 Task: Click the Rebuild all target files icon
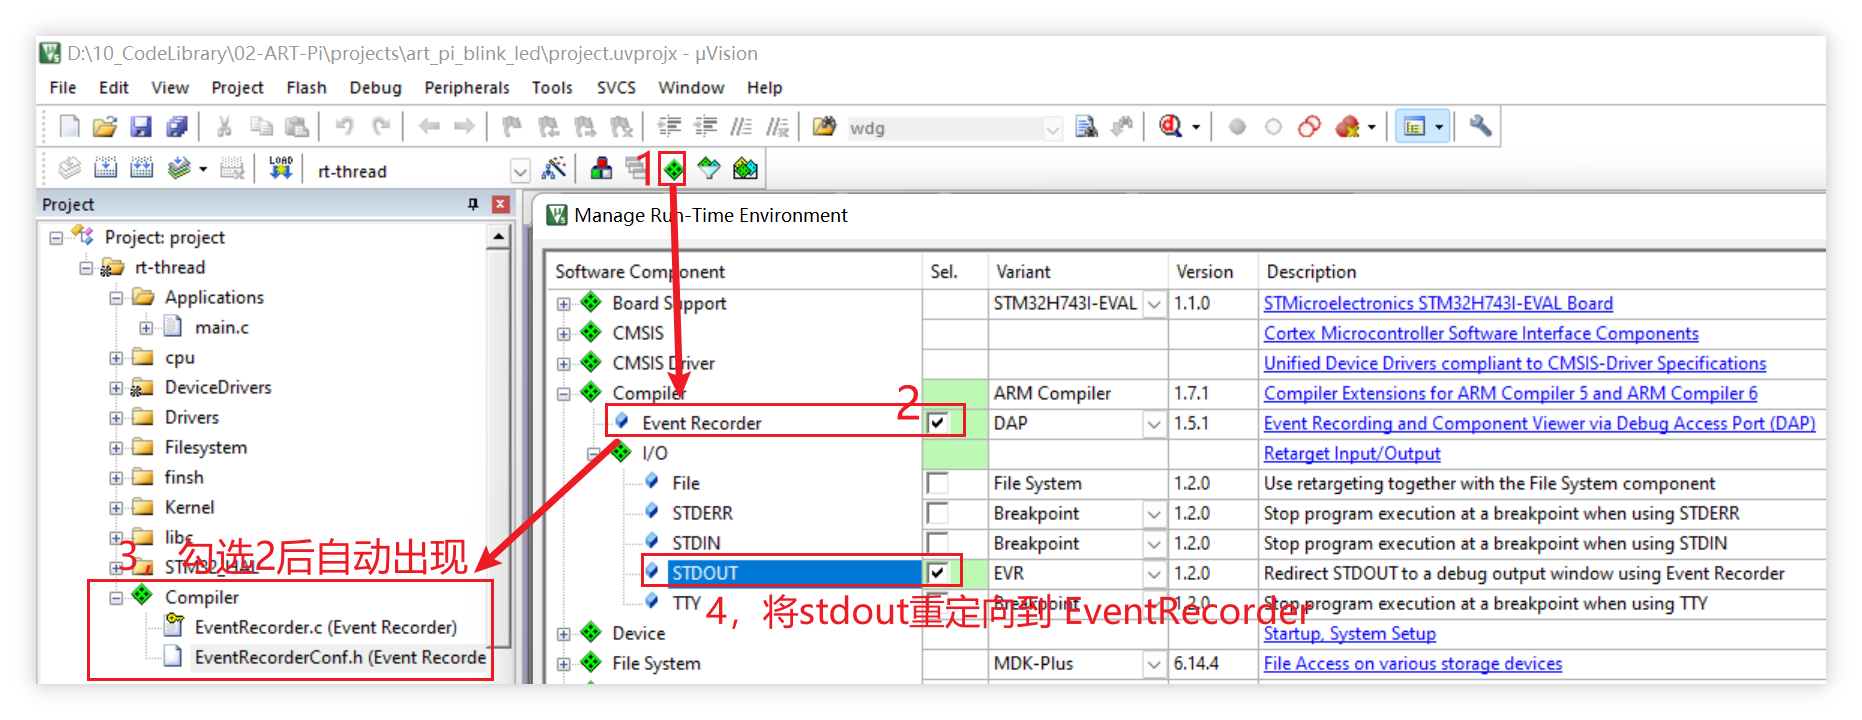tap(141, 168)
